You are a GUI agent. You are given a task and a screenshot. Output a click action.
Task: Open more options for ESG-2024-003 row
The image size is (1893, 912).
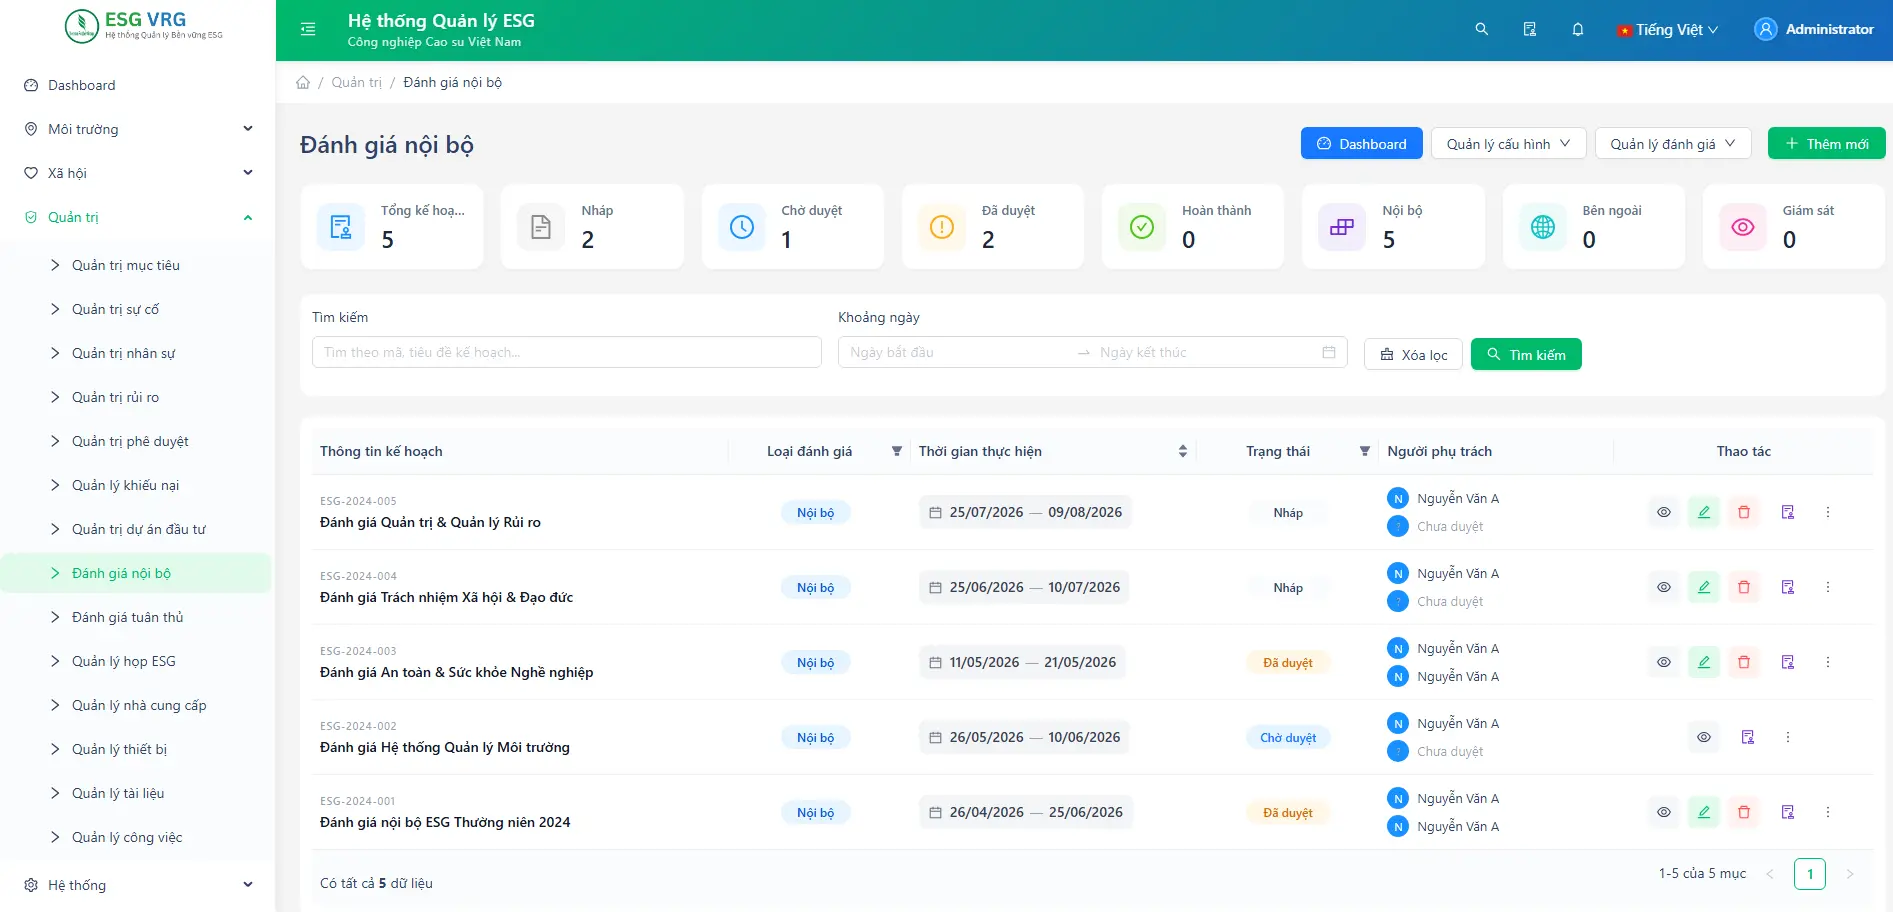1828,662
